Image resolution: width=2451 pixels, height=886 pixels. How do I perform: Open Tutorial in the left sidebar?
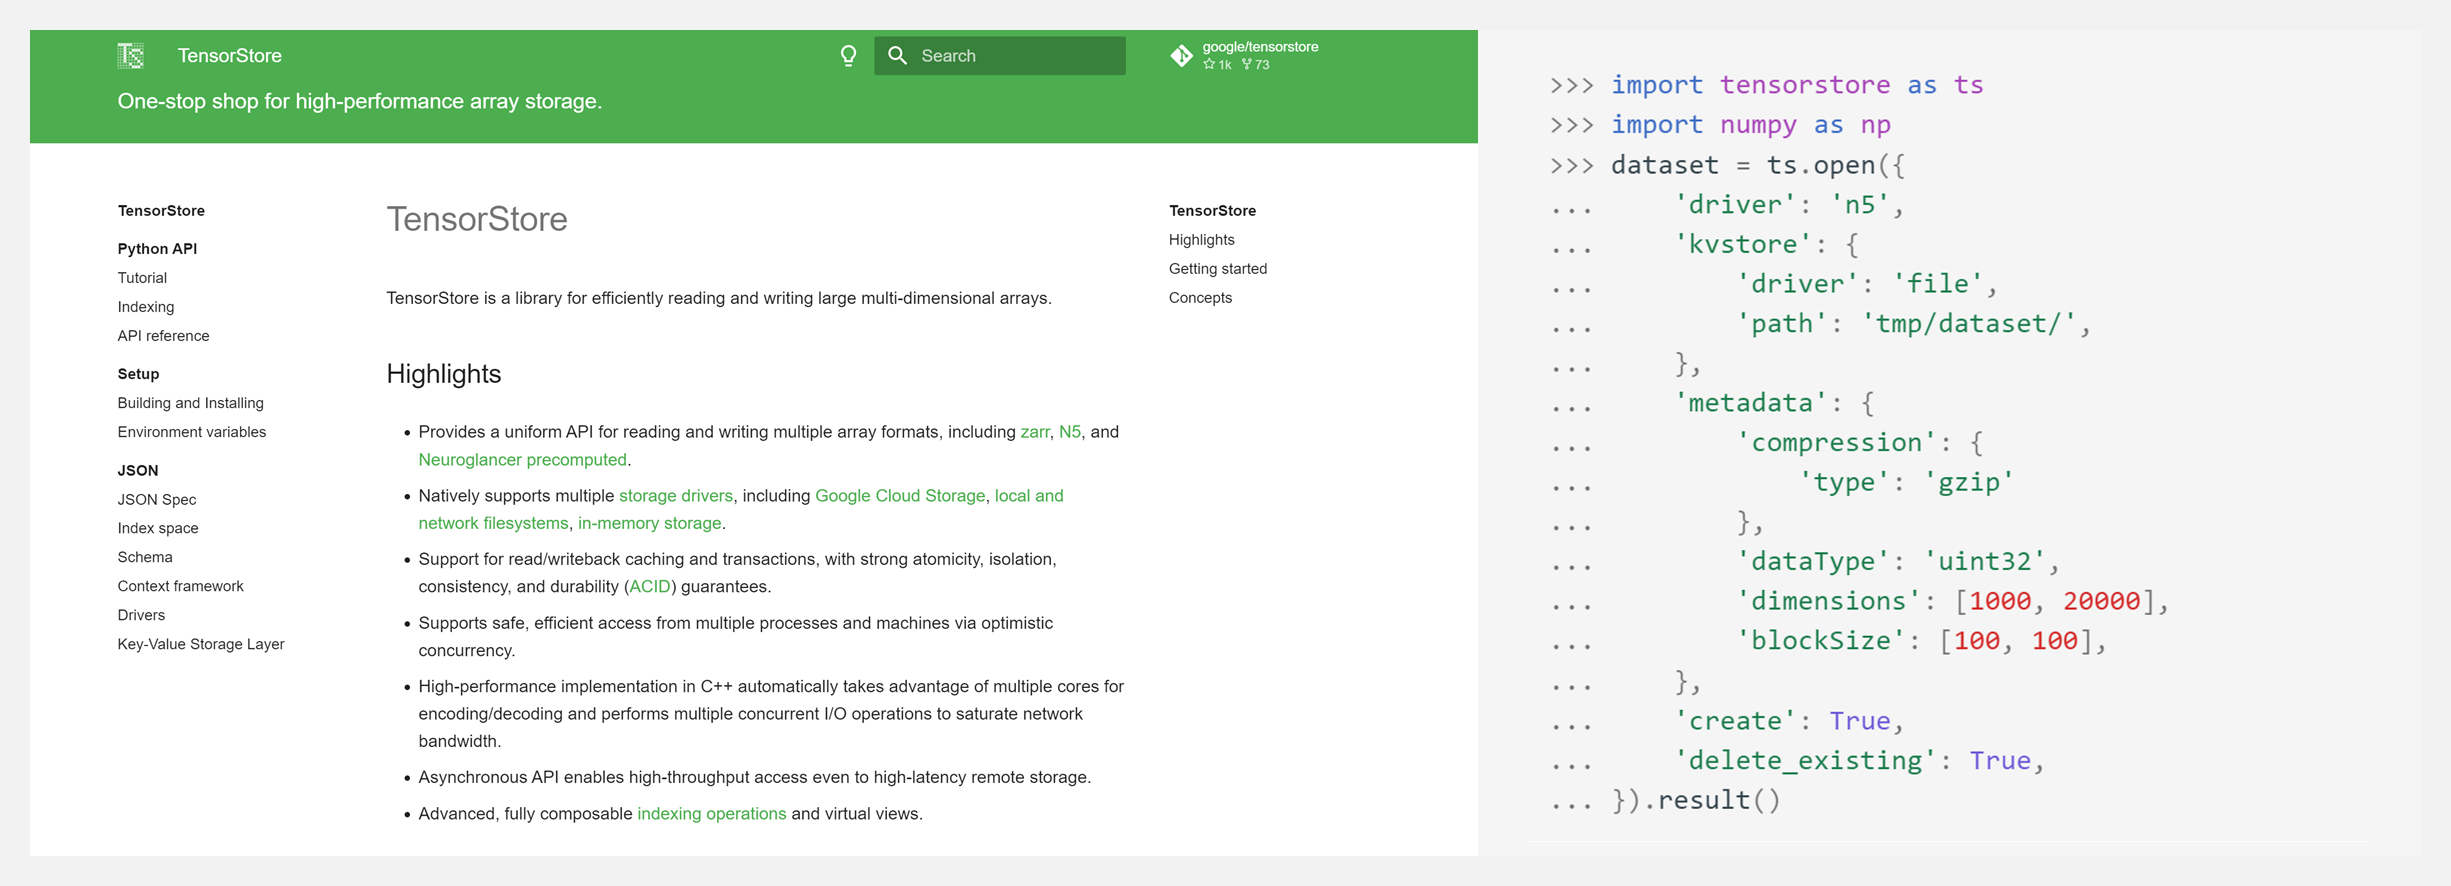tap(142, 278)
